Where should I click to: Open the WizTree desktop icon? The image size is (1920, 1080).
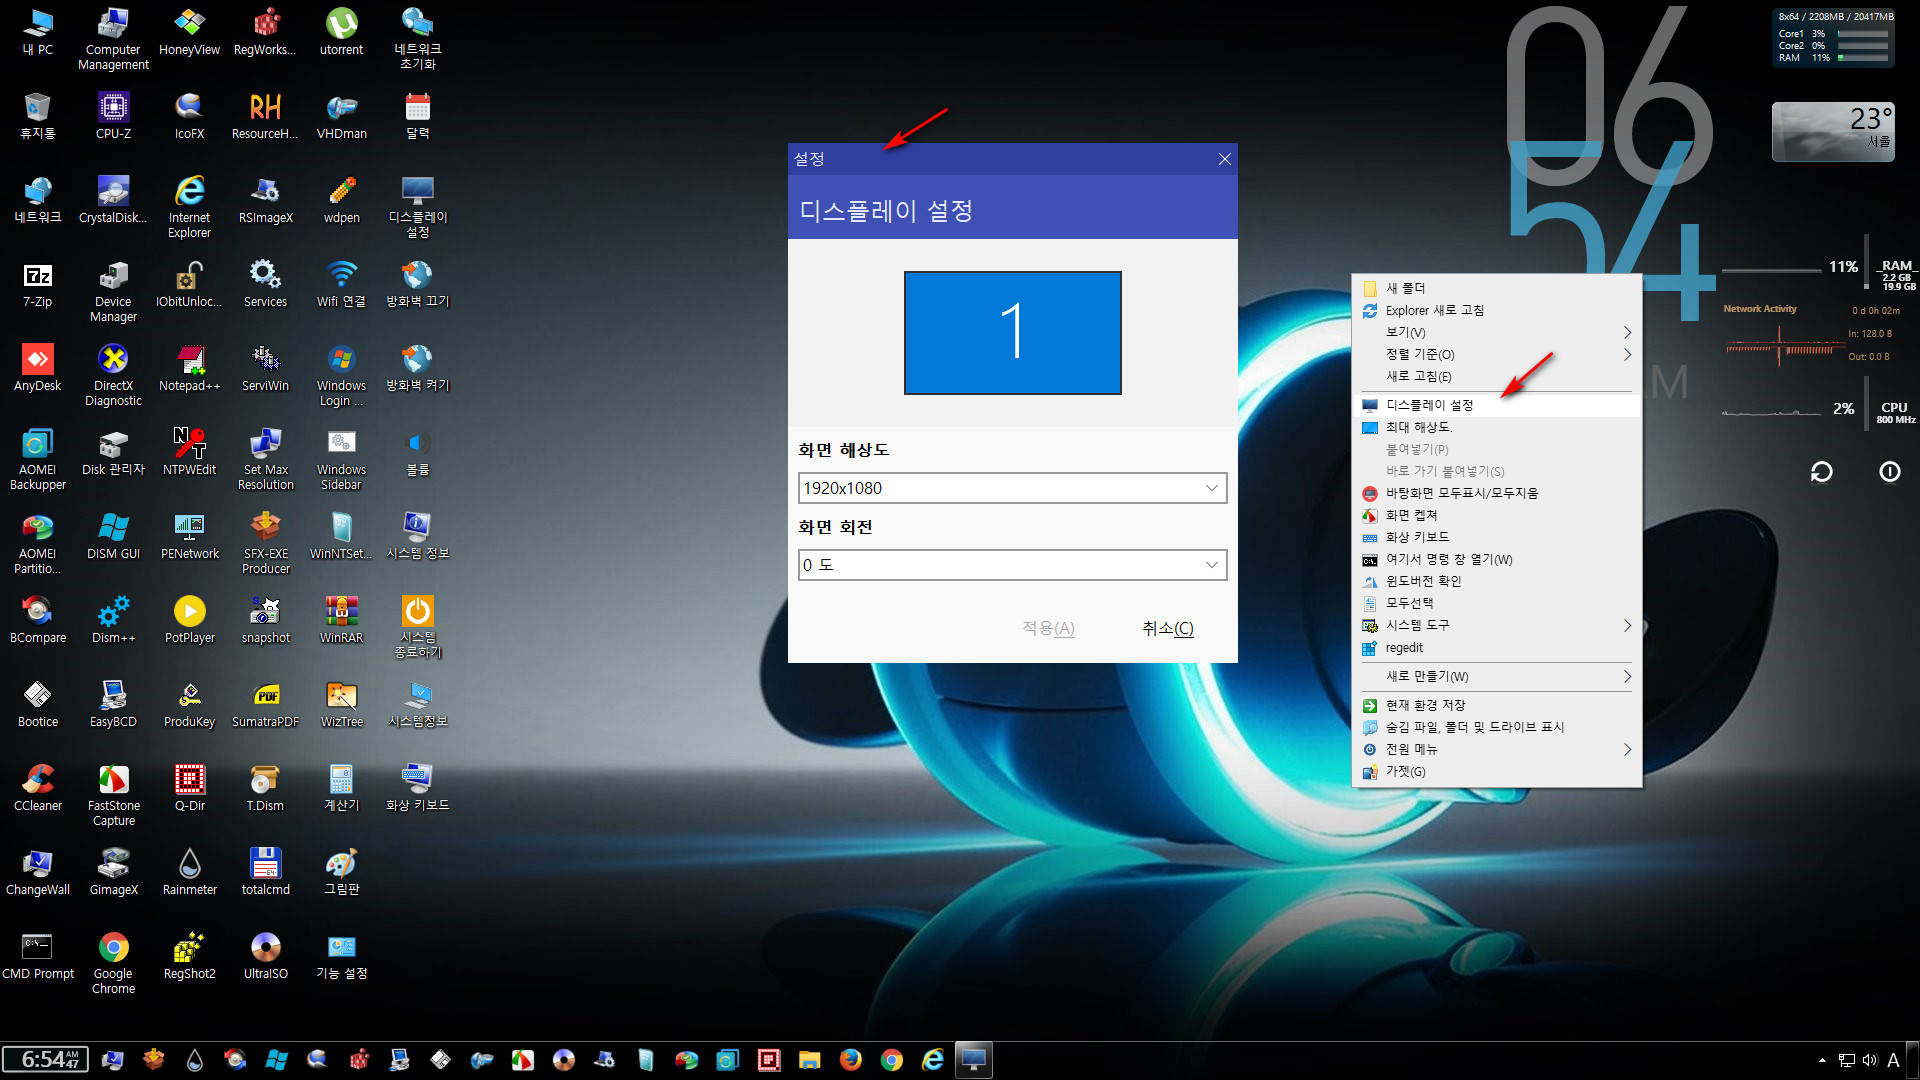[x=341, y=703]
